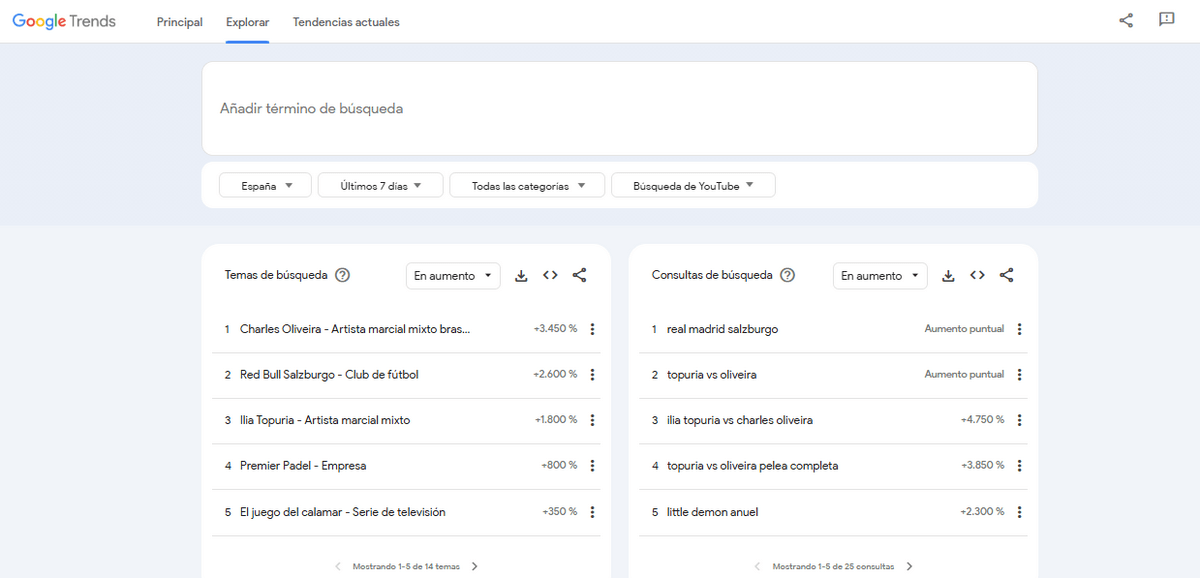This screenshot has width=1200, height=578.
Task: Open more options for pelea completa query
Action: point(1019,466)
